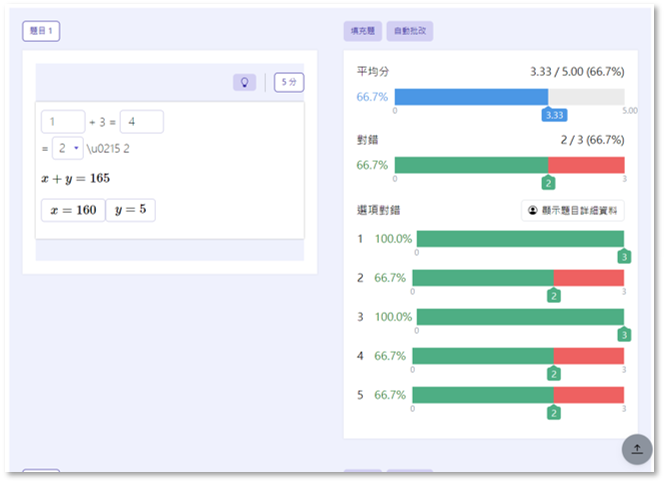Viewport: 664px width, 481px height.
Task: Click the x = 160 answer box
Action: [x=73, y=210]
